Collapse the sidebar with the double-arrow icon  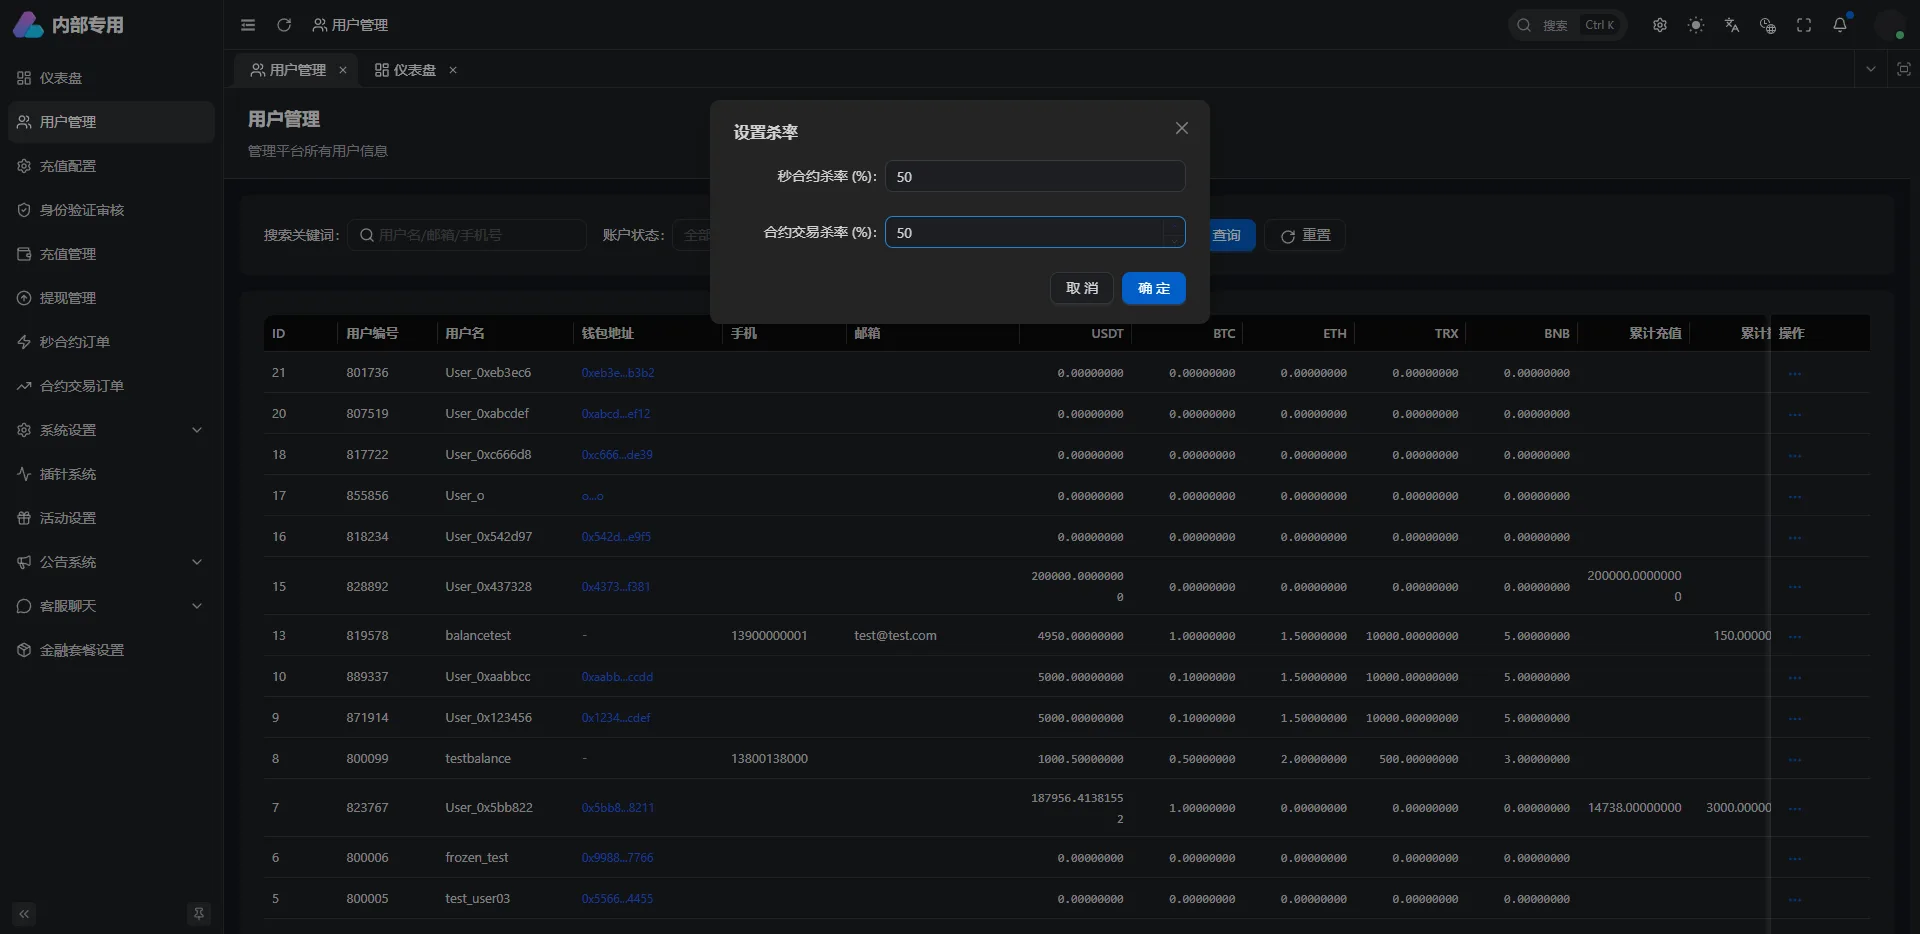[24, 913]
